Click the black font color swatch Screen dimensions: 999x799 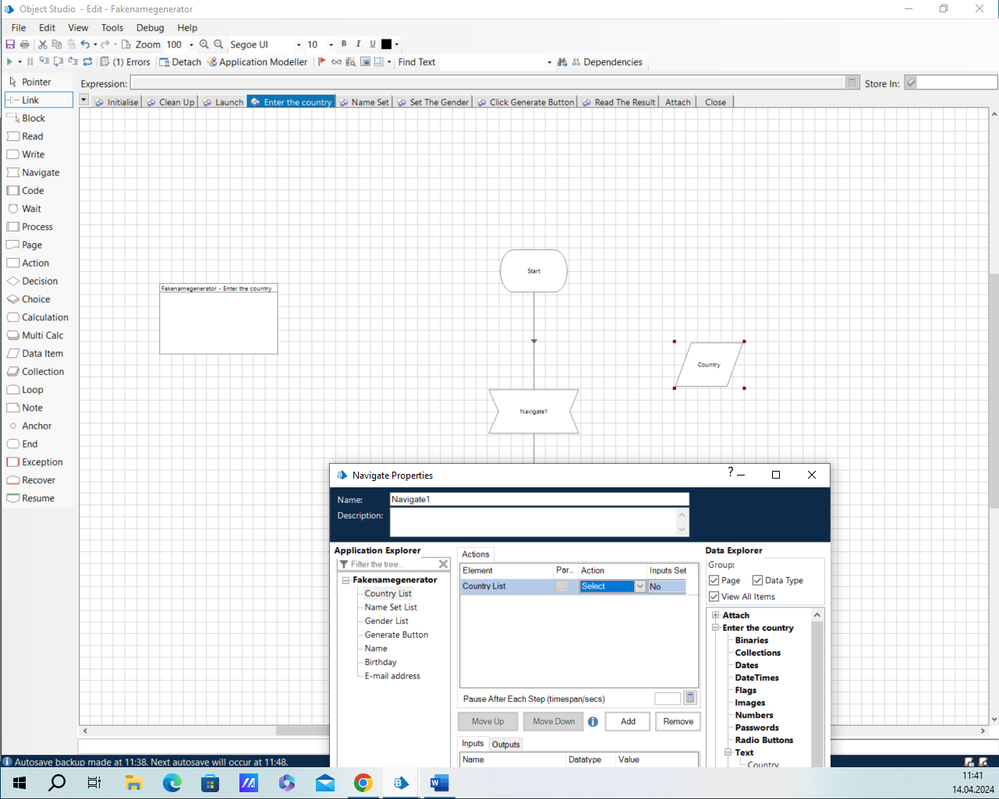point(387,45)
